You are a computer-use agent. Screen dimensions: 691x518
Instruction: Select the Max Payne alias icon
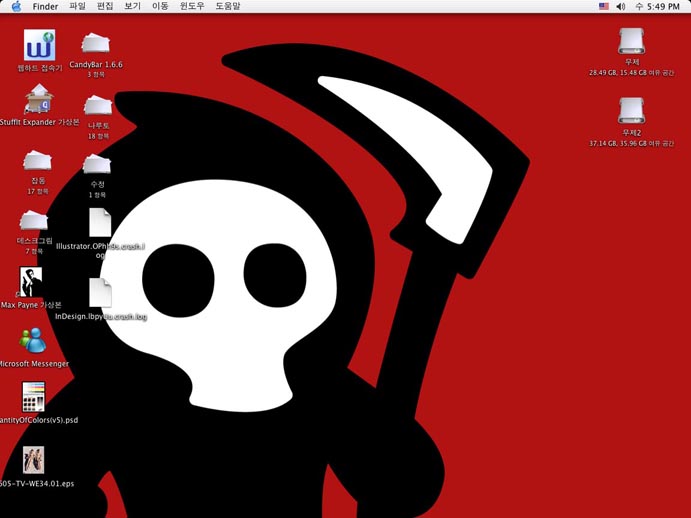point(31,283)
